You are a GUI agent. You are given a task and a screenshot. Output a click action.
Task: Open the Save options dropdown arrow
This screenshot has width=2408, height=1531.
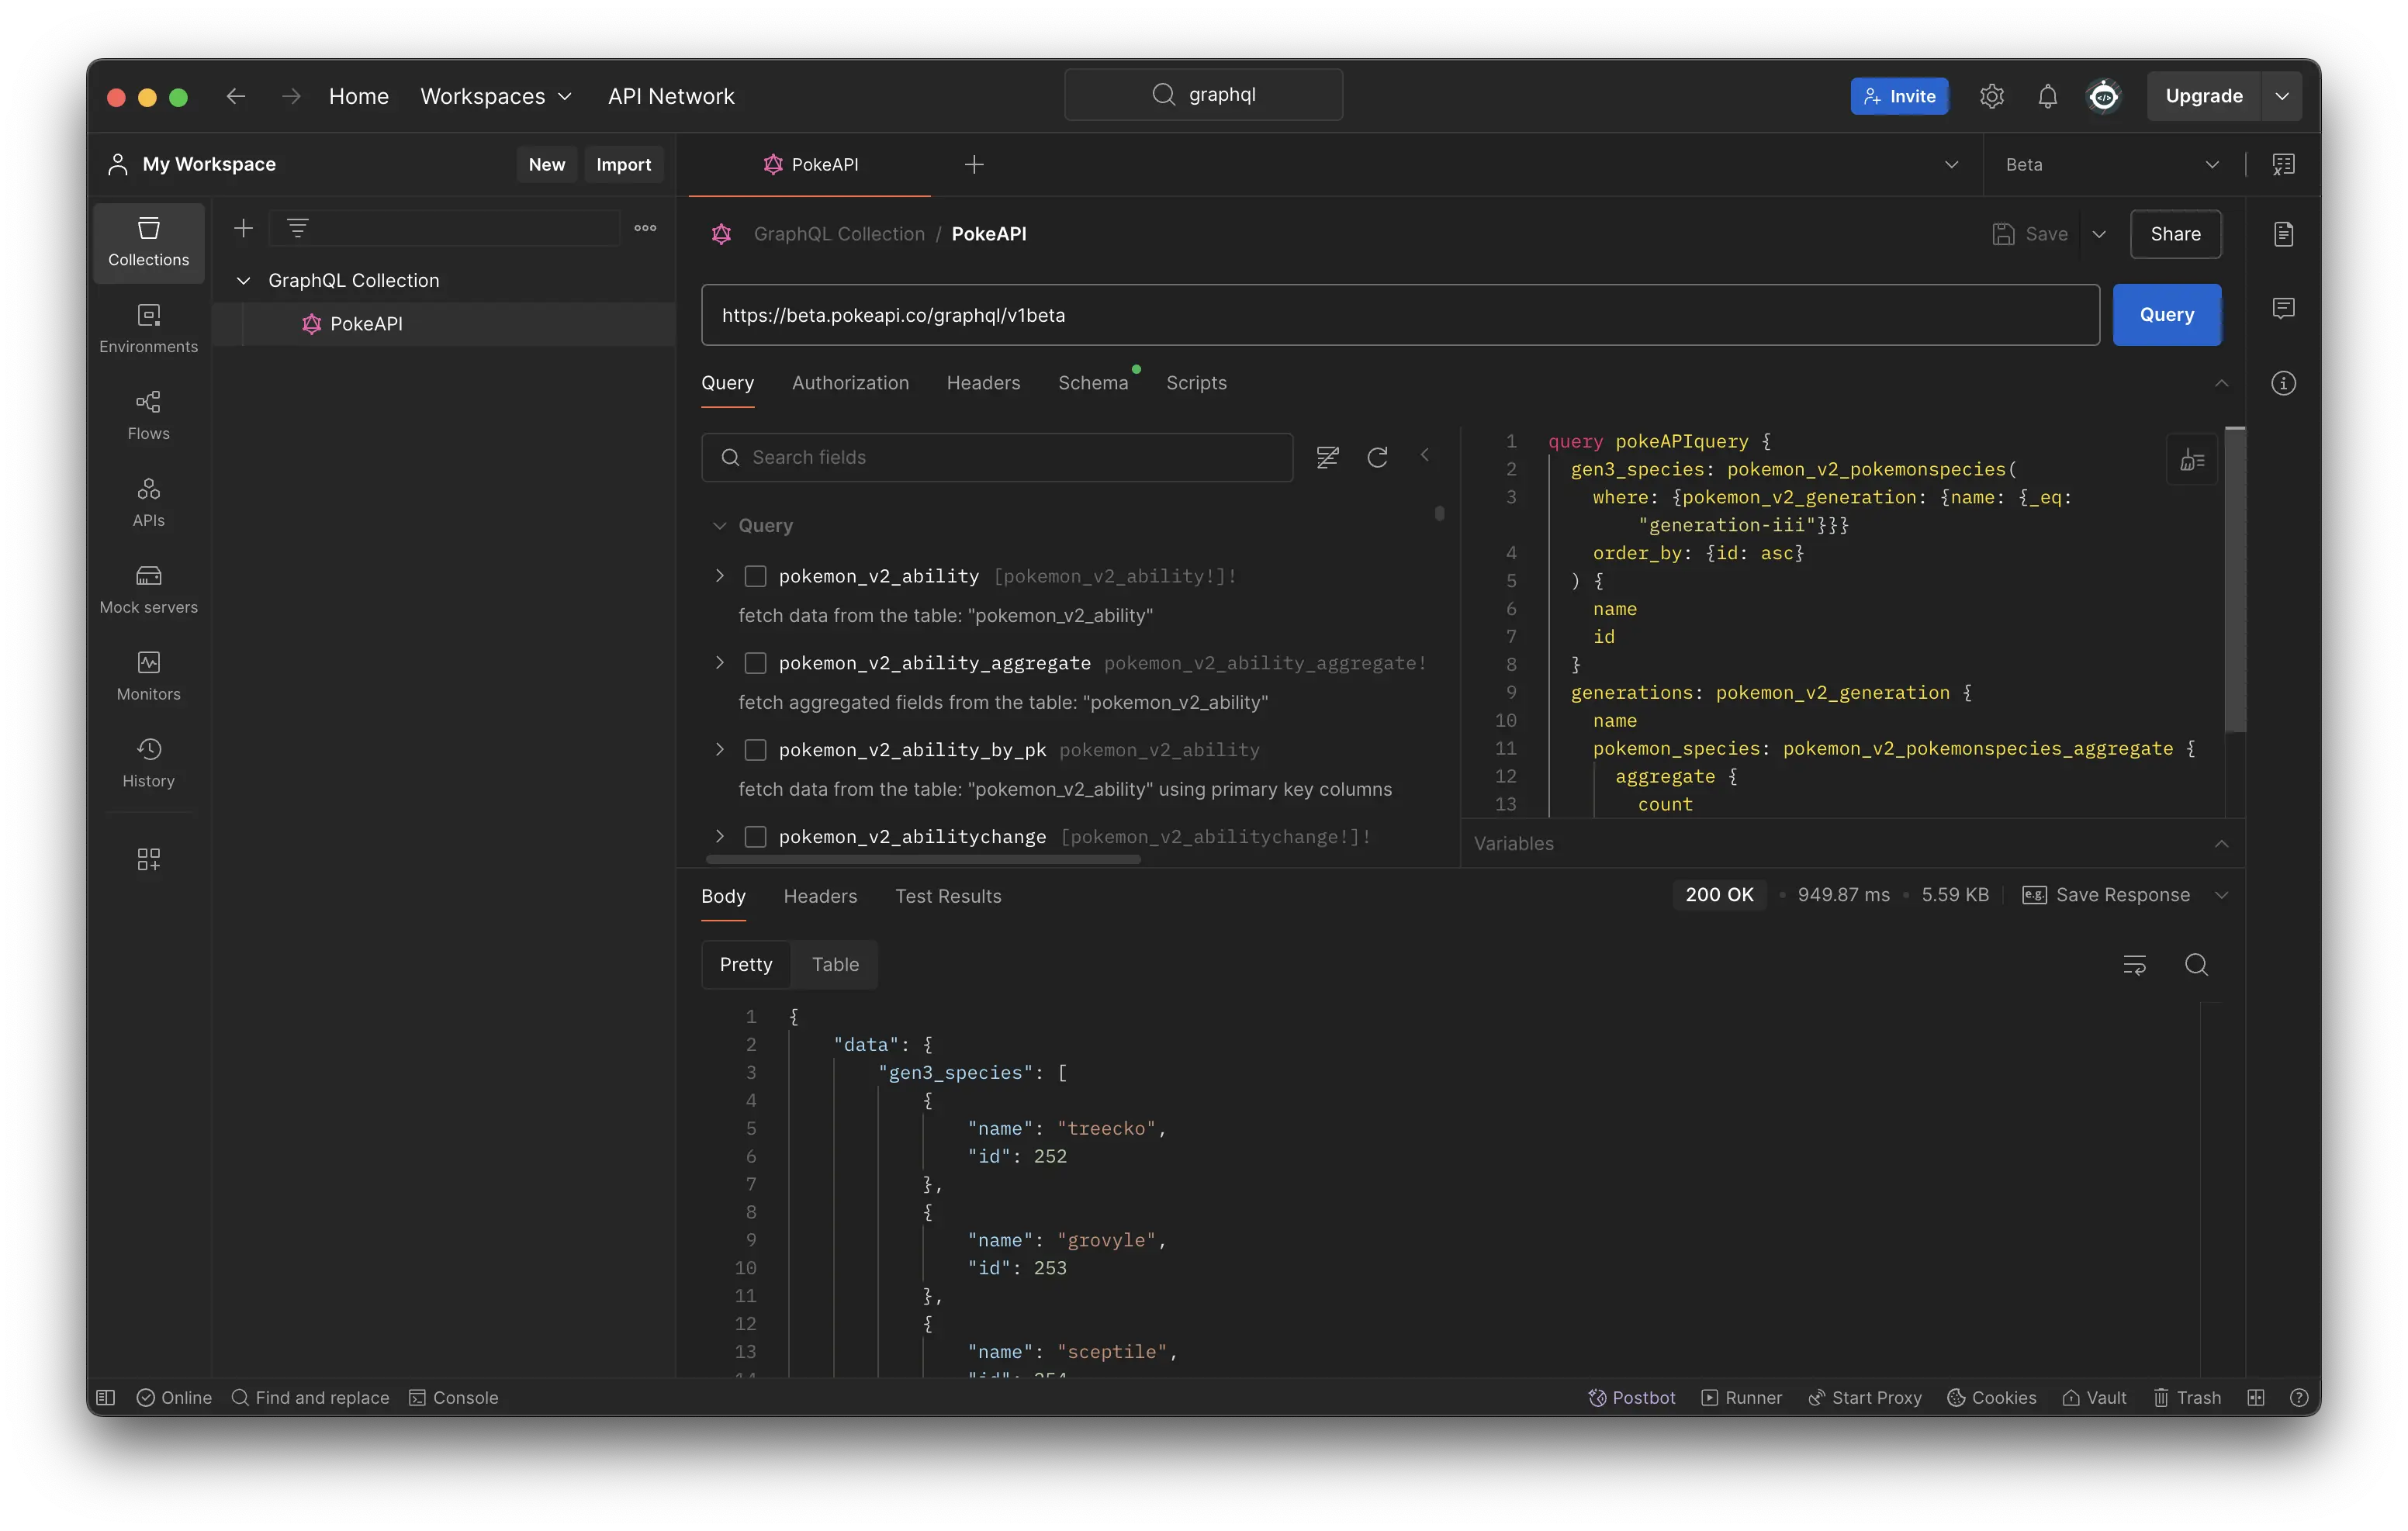(2099, 234)
